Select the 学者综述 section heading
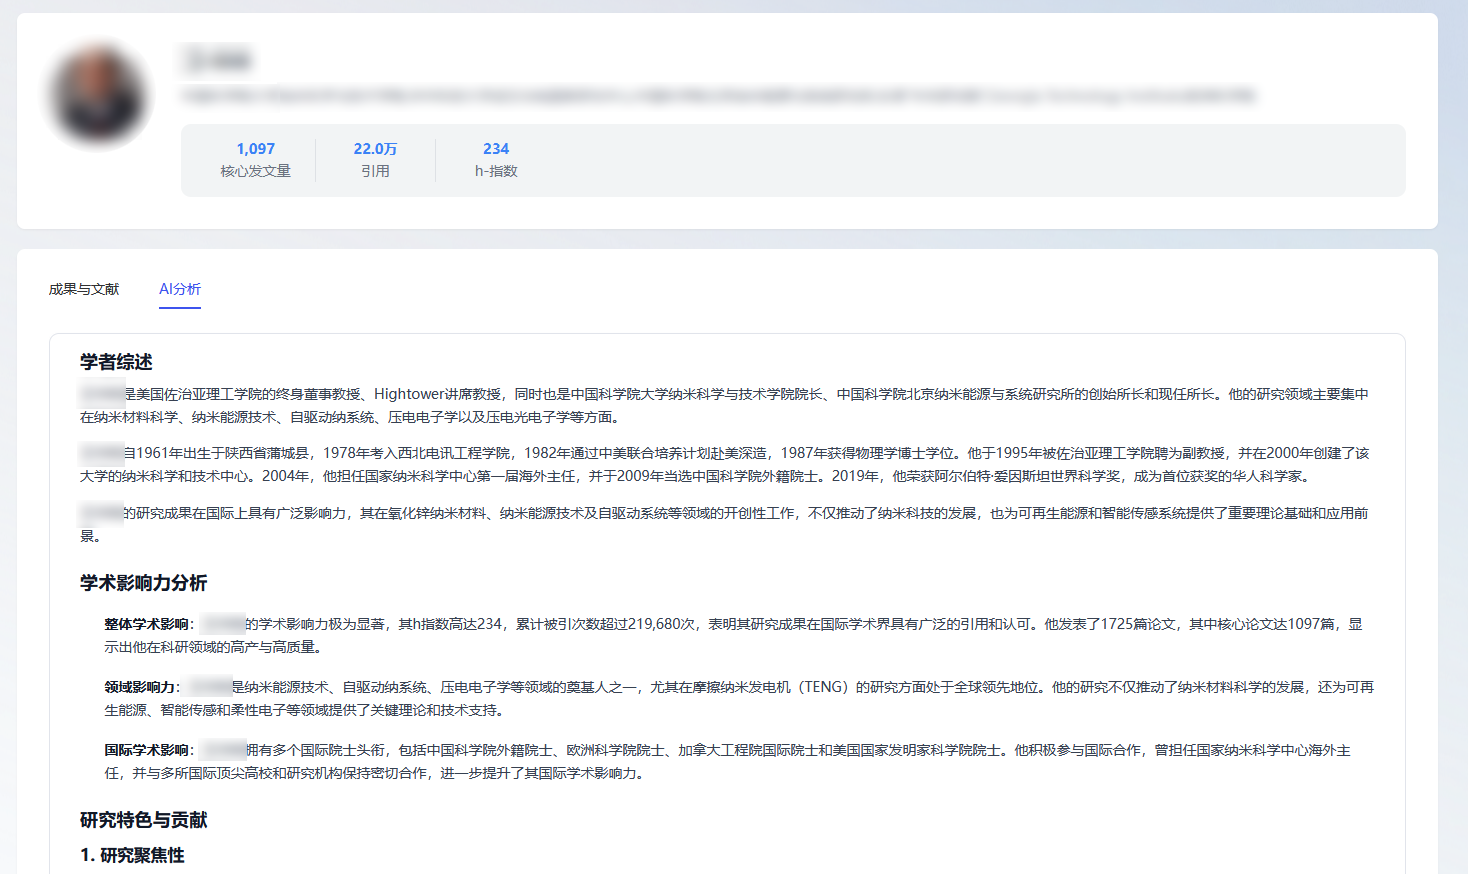The height and width of the screenshot is (874, 1468). pos(113,363)
